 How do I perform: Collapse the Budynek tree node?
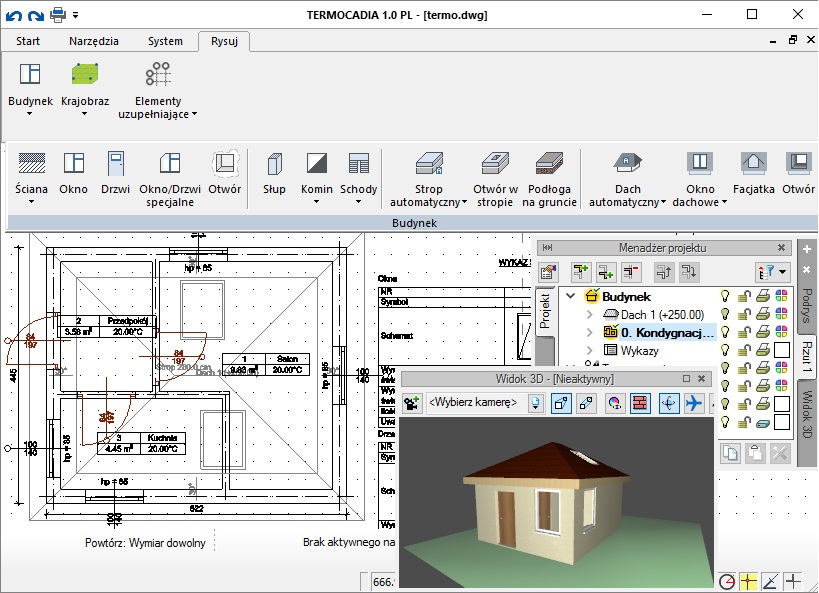571,296
